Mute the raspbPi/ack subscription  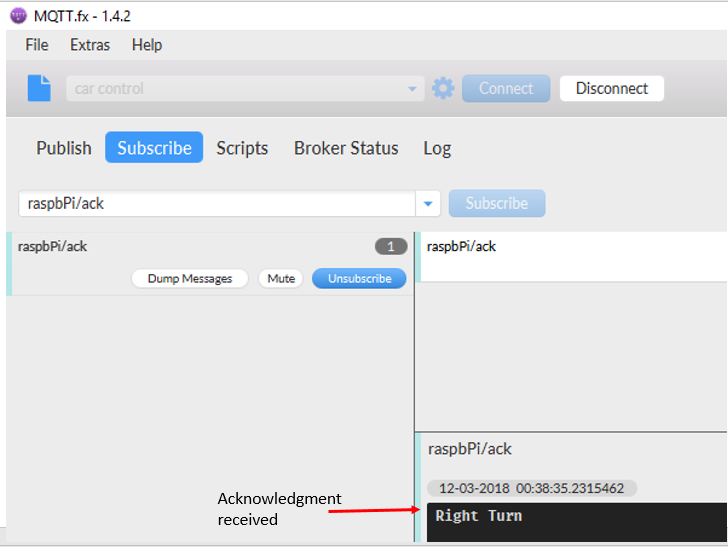tap(281, 279)
